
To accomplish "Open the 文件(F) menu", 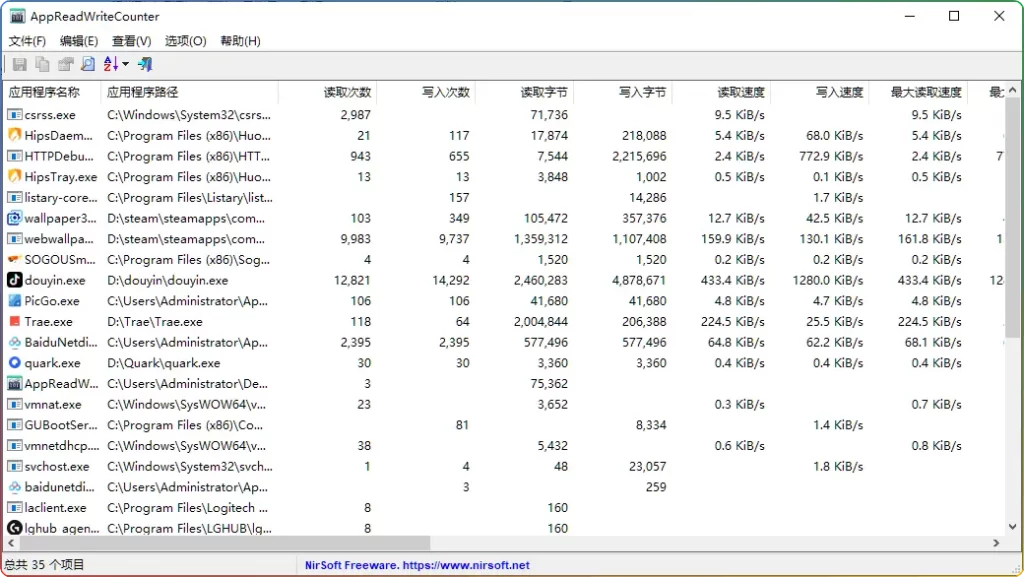I will [27, 41].
